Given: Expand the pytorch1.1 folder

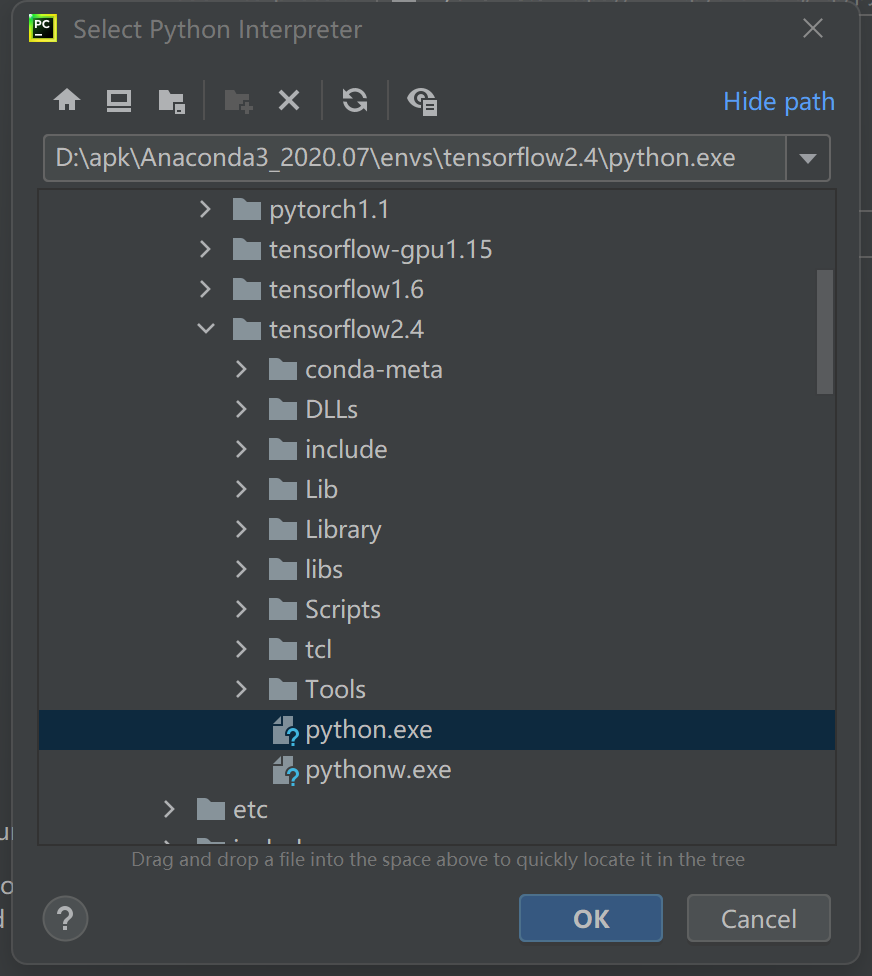Looking at the screenshot, I should (x=205, y=210).
